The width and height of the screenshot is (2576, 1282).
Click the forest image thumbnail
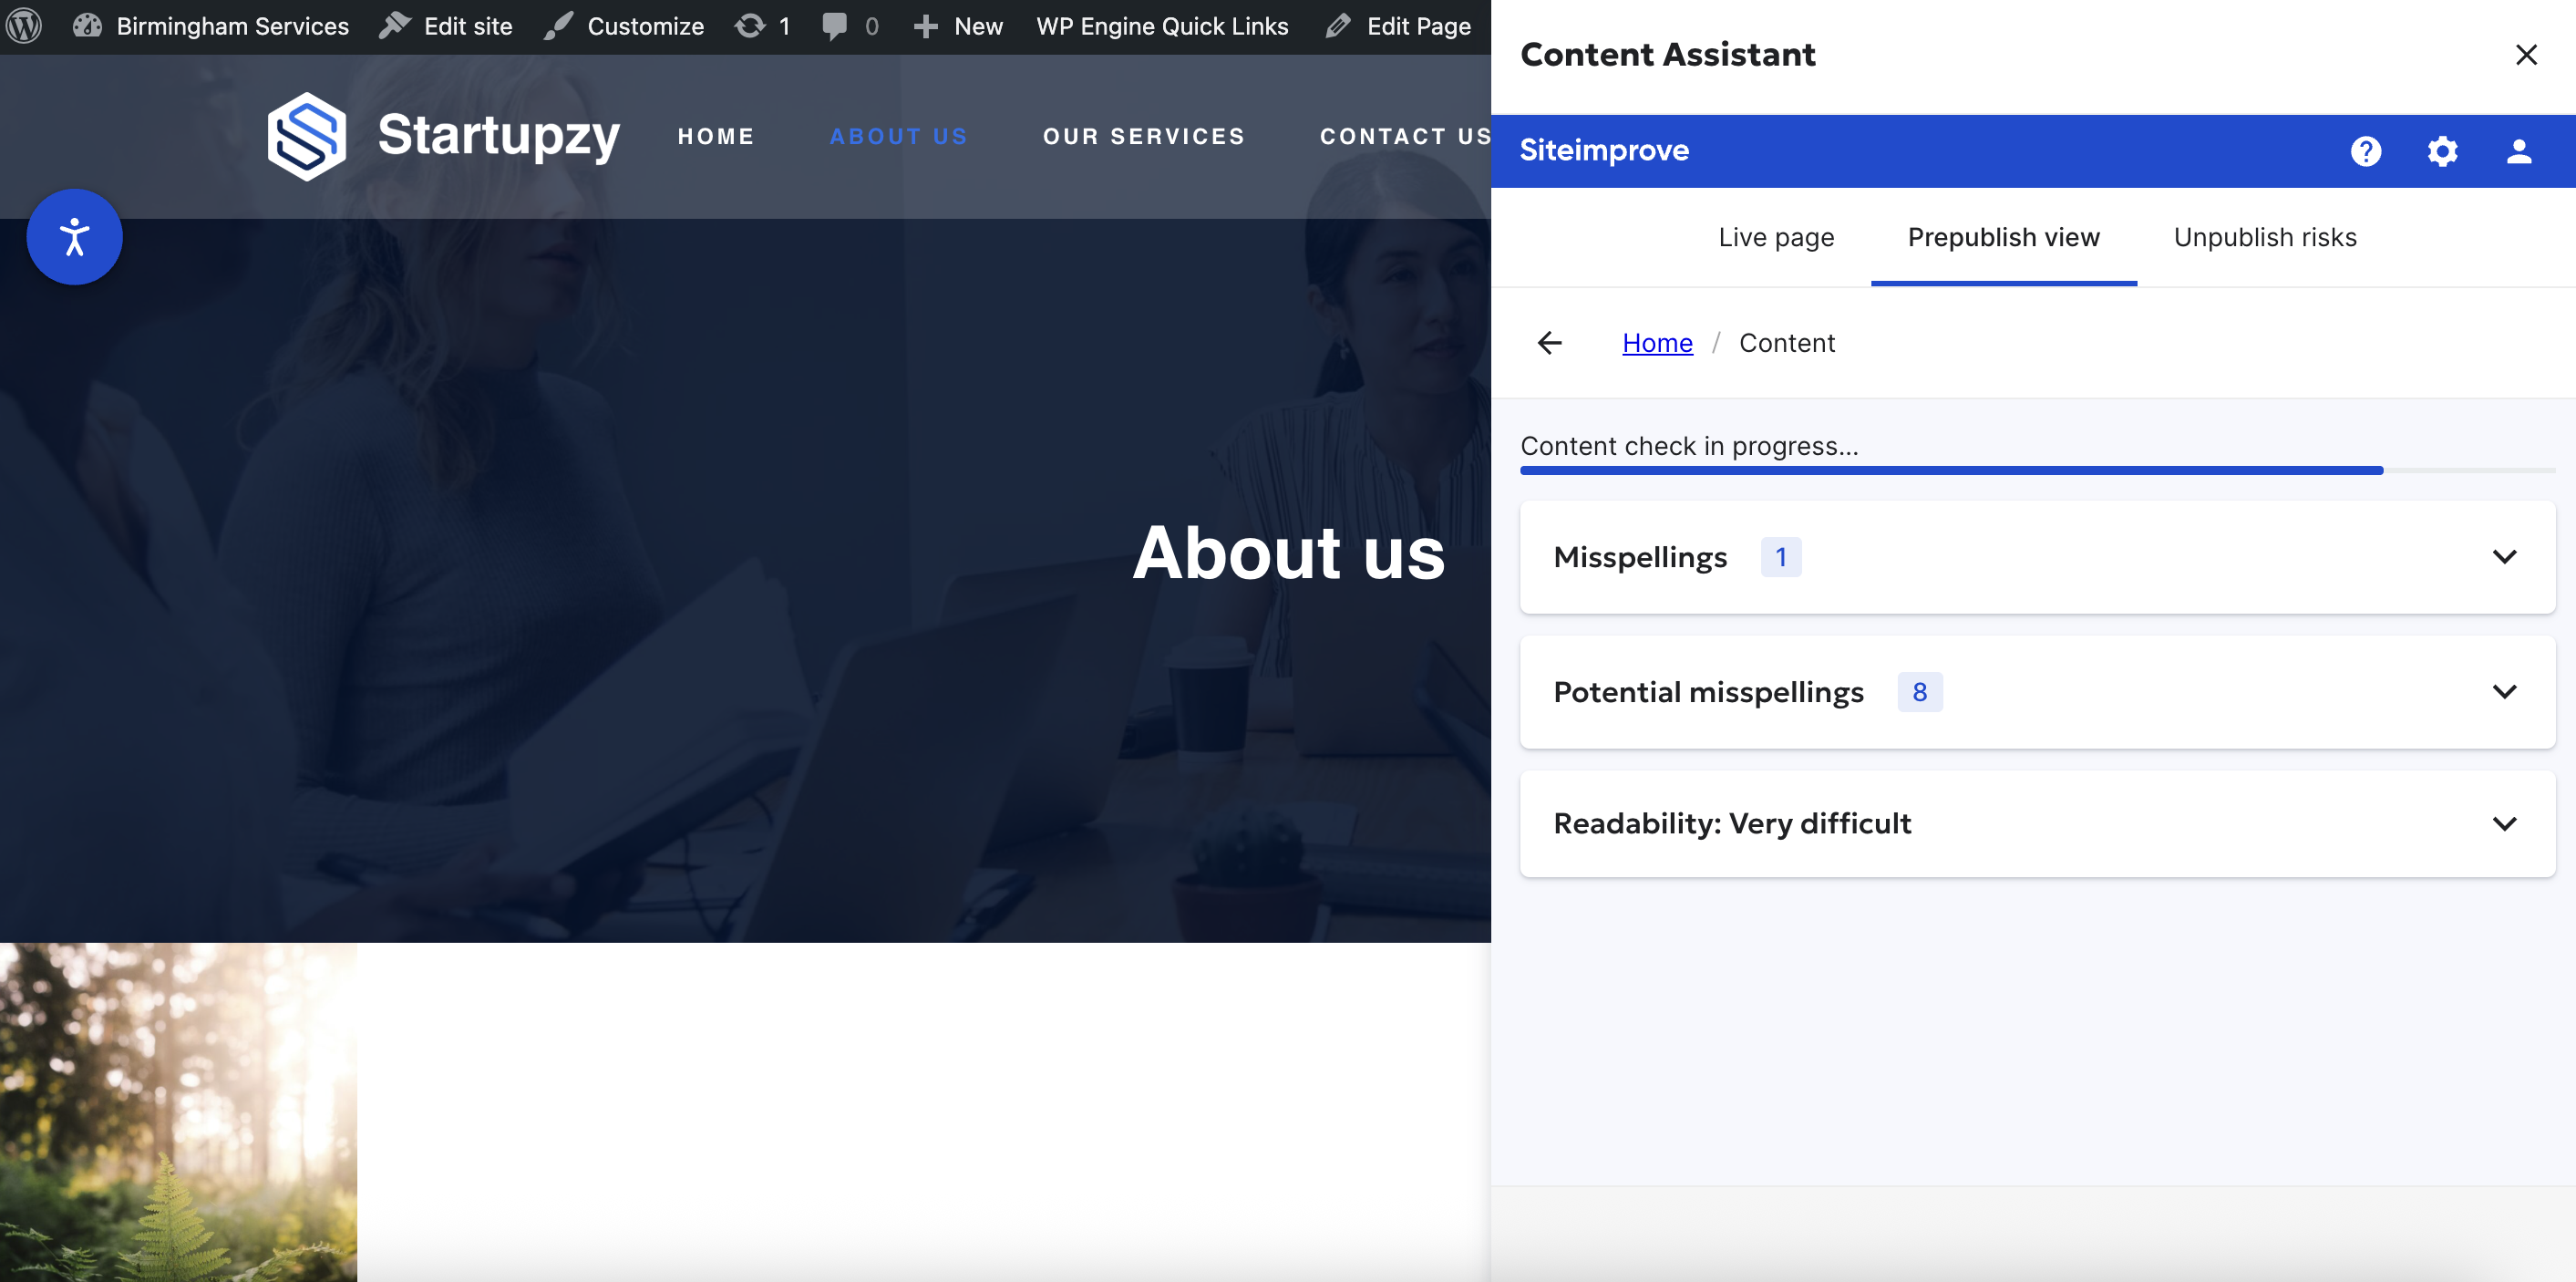point(178,1111)
